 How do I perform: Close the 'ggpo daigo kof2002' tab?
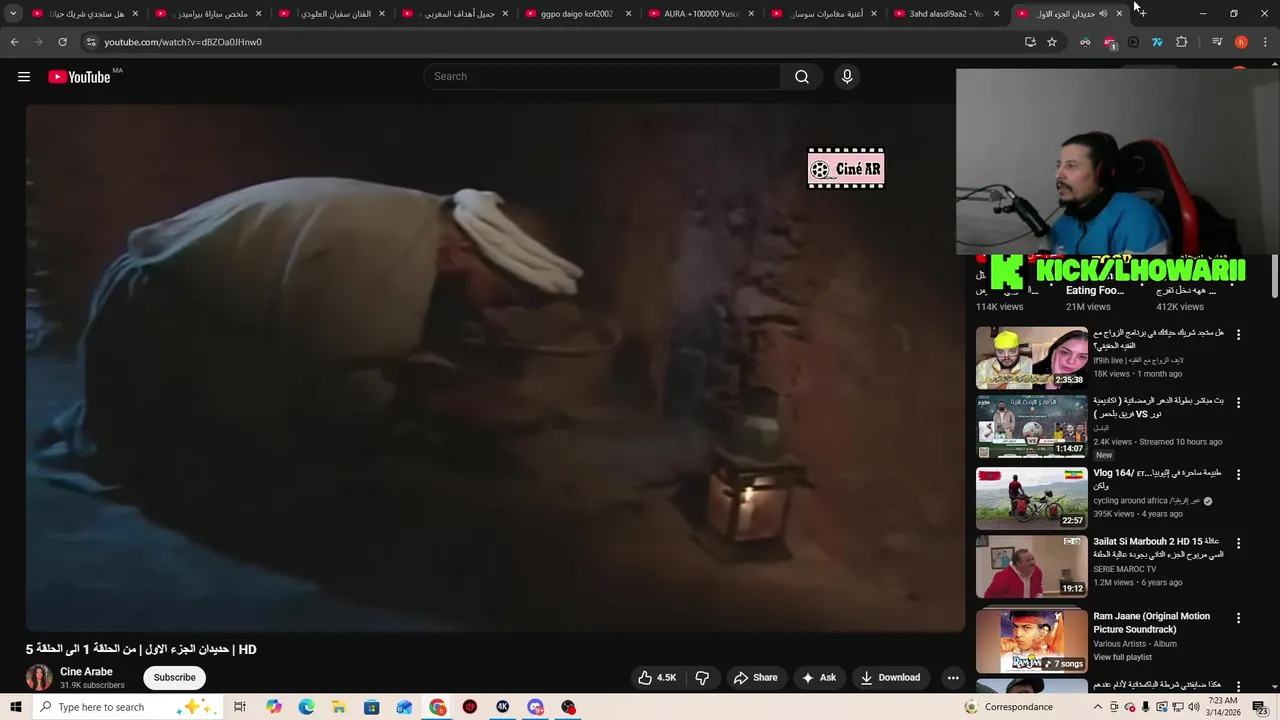[x=628, y=14]
